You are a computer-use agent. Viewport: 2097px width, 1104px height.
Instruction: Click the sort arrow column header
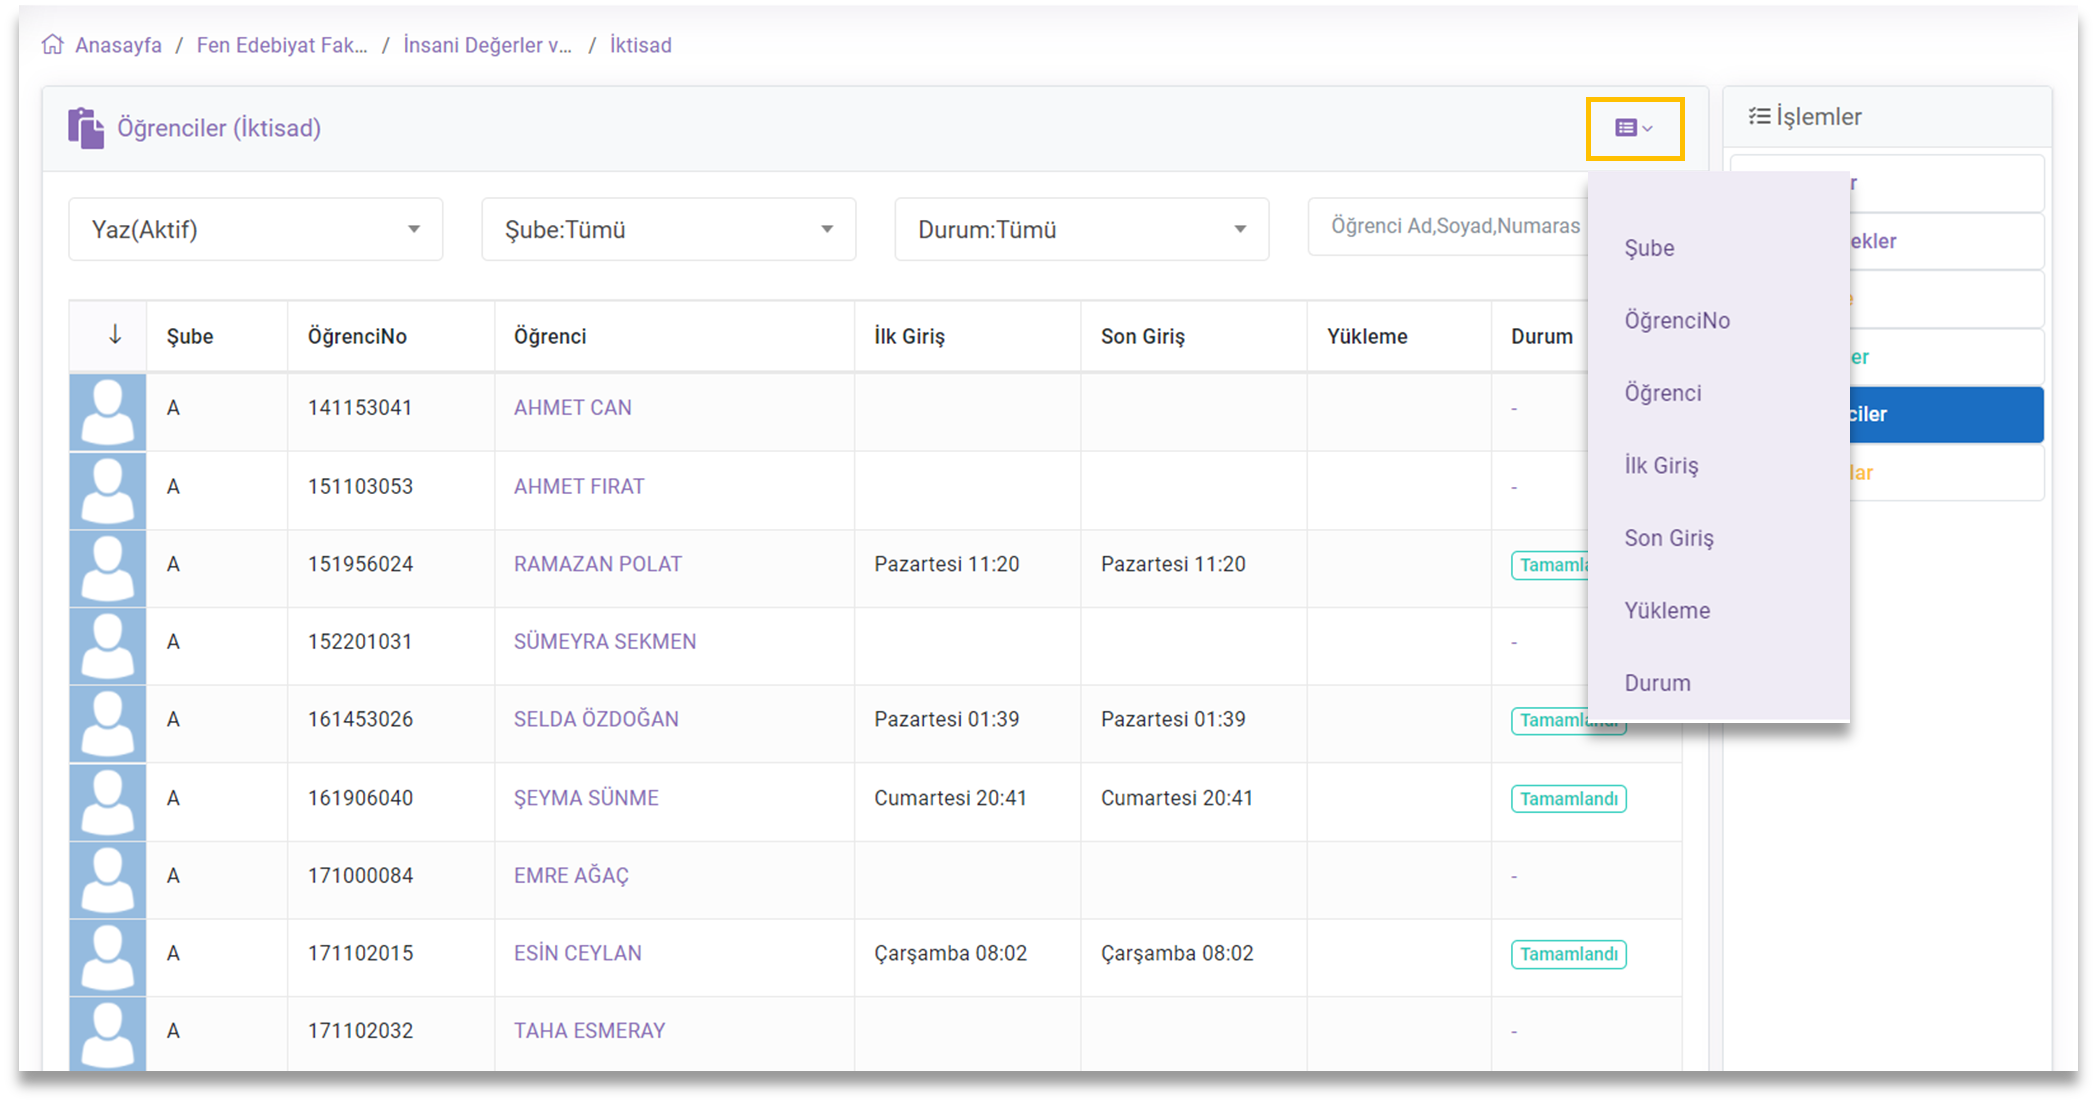pos(115,335)
